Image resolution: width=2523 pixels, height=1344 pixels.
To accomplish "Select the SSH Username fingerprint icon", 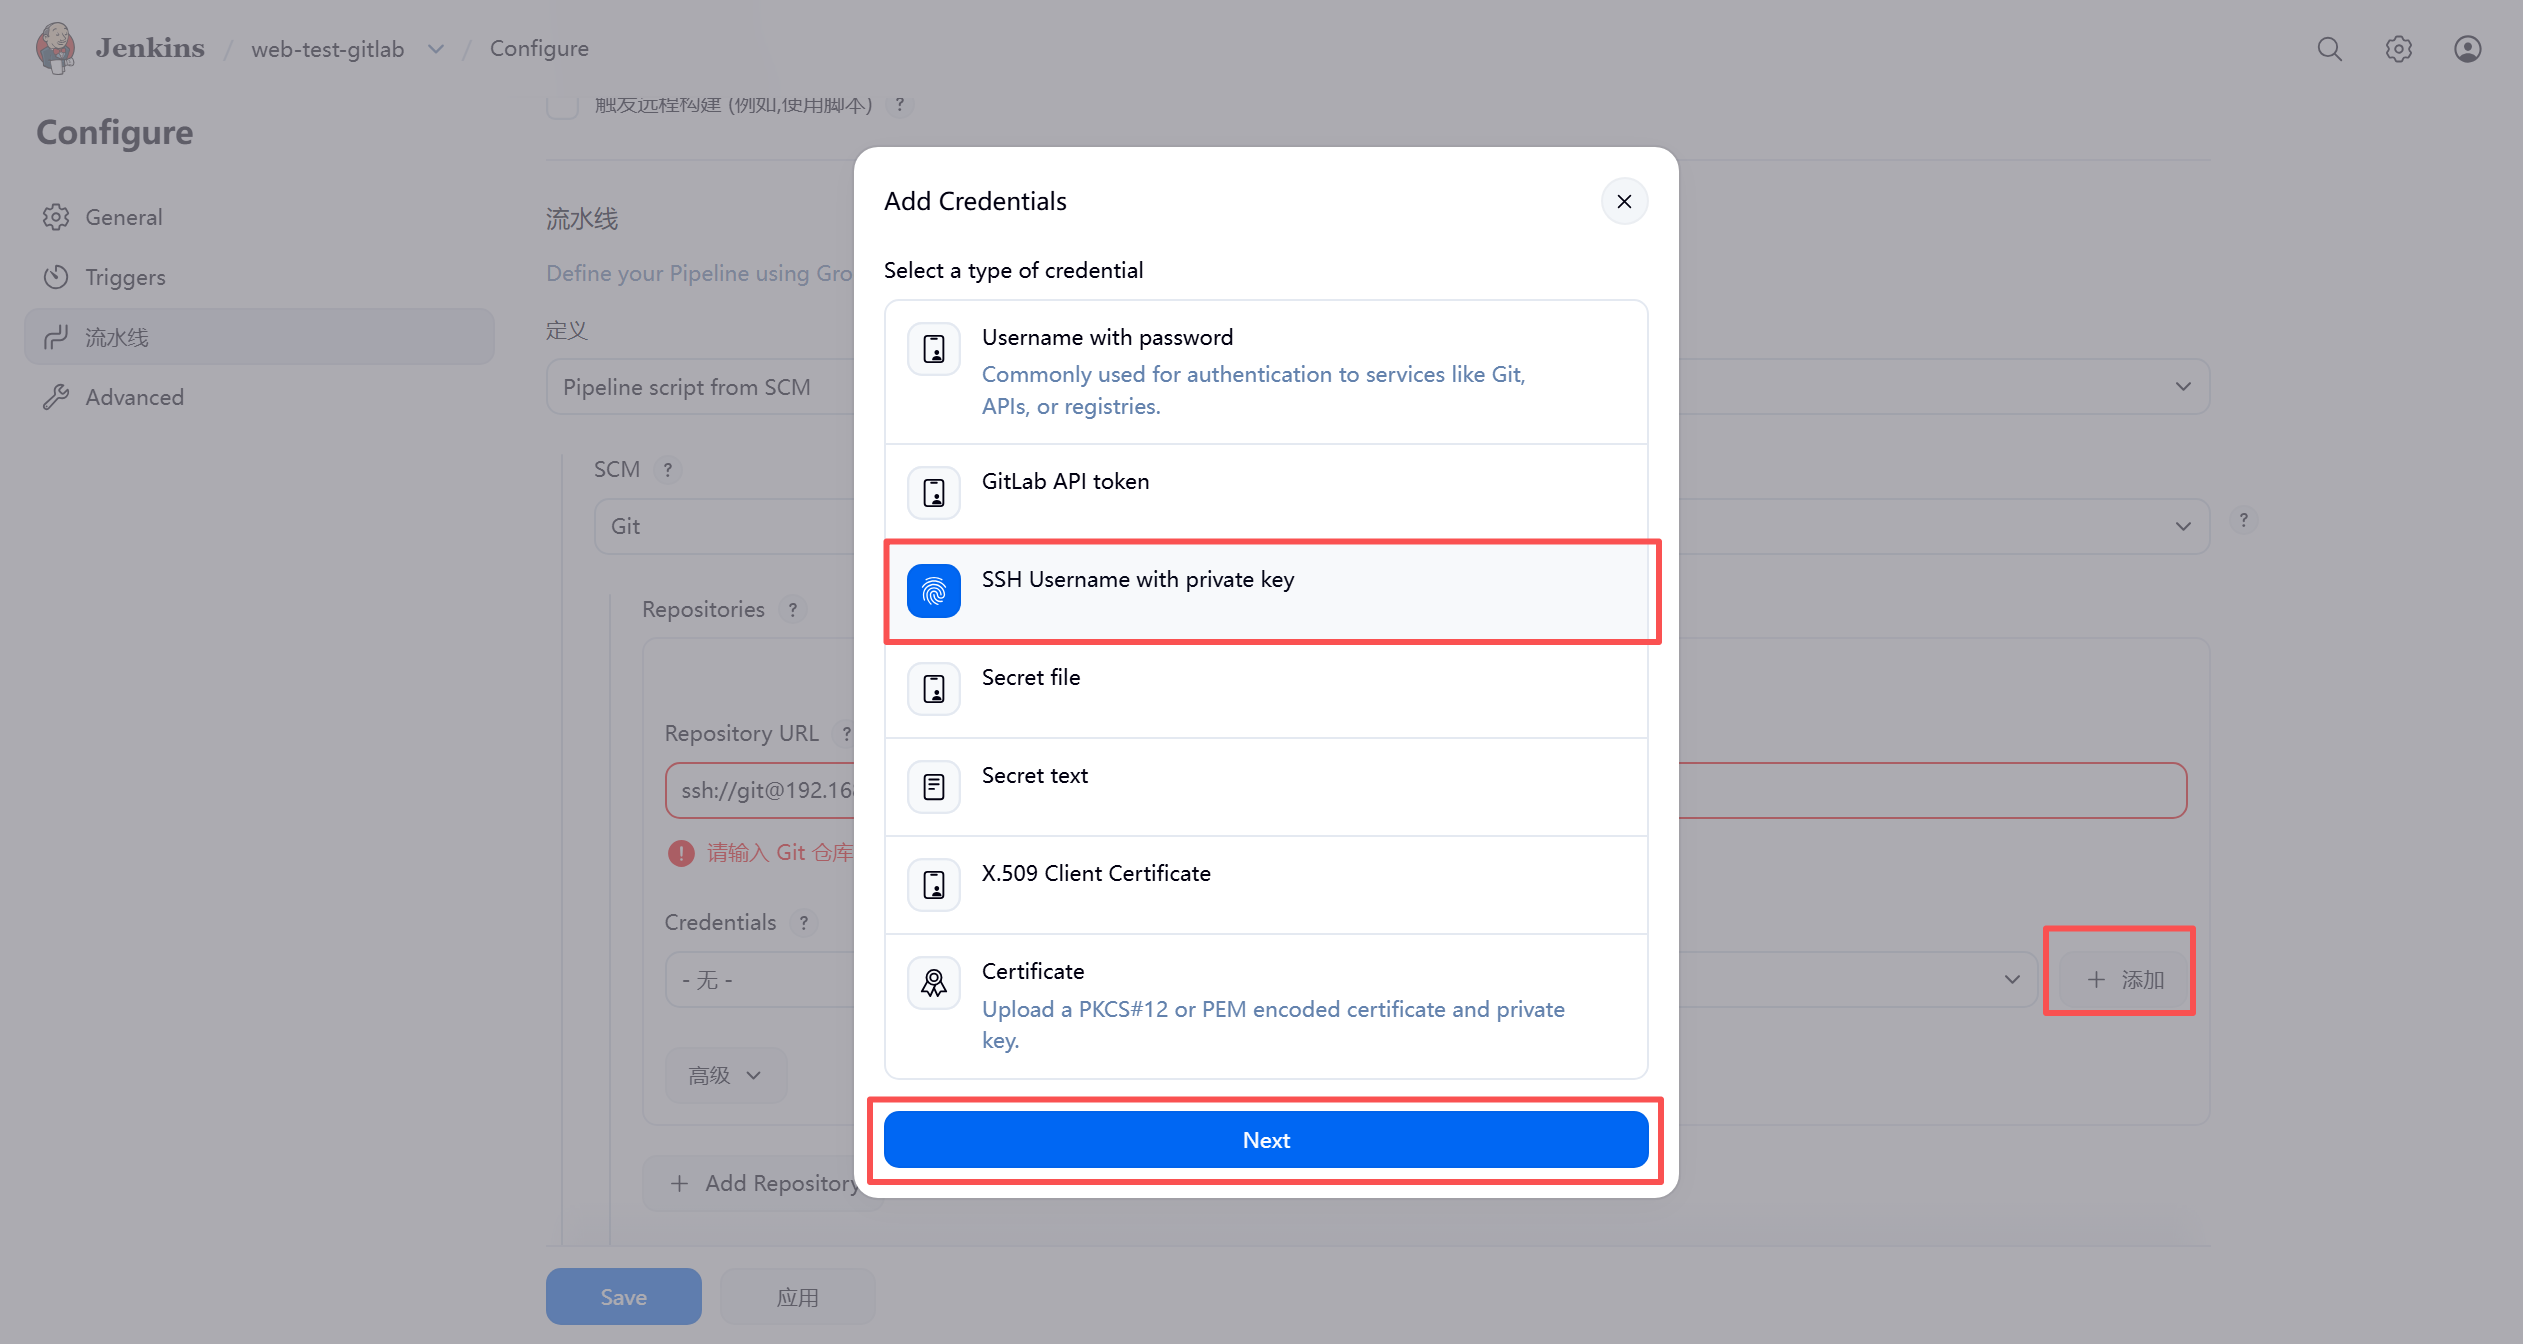I will pos(933,591).
